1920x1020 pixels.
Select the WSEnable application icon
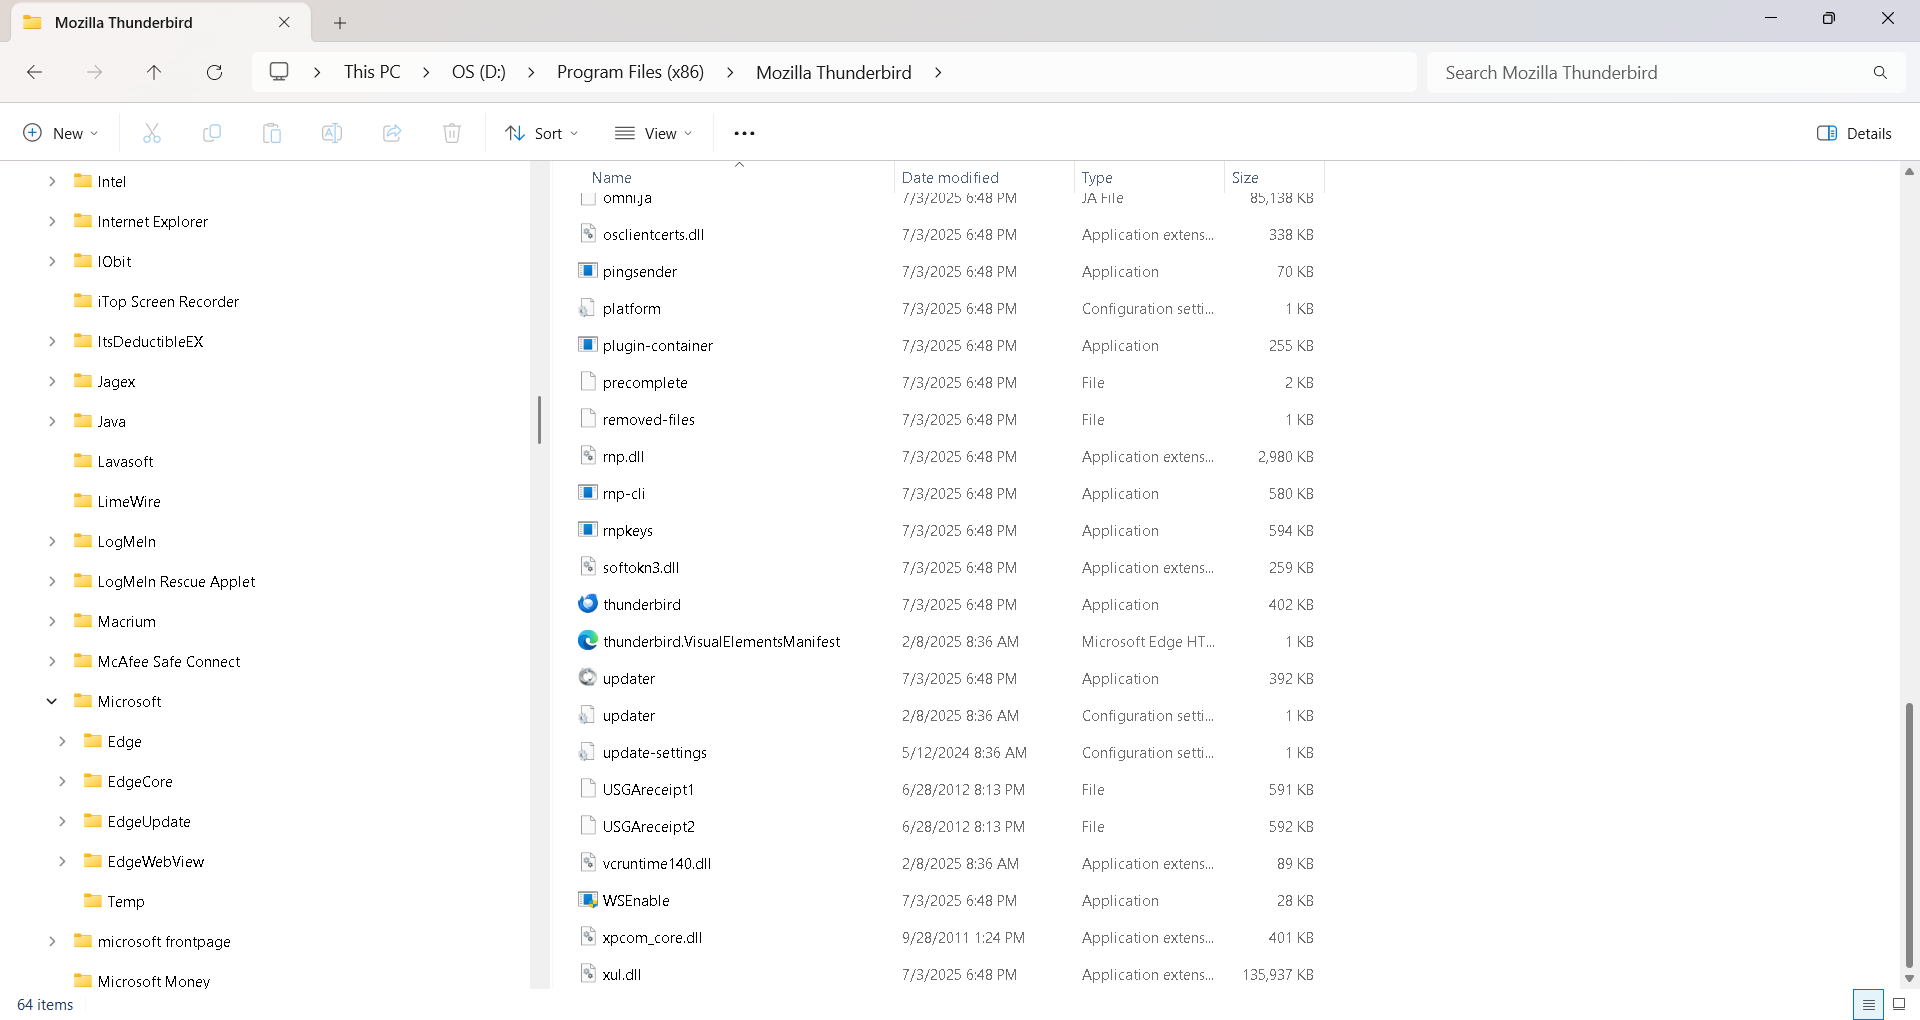click(x=588, y=900)
